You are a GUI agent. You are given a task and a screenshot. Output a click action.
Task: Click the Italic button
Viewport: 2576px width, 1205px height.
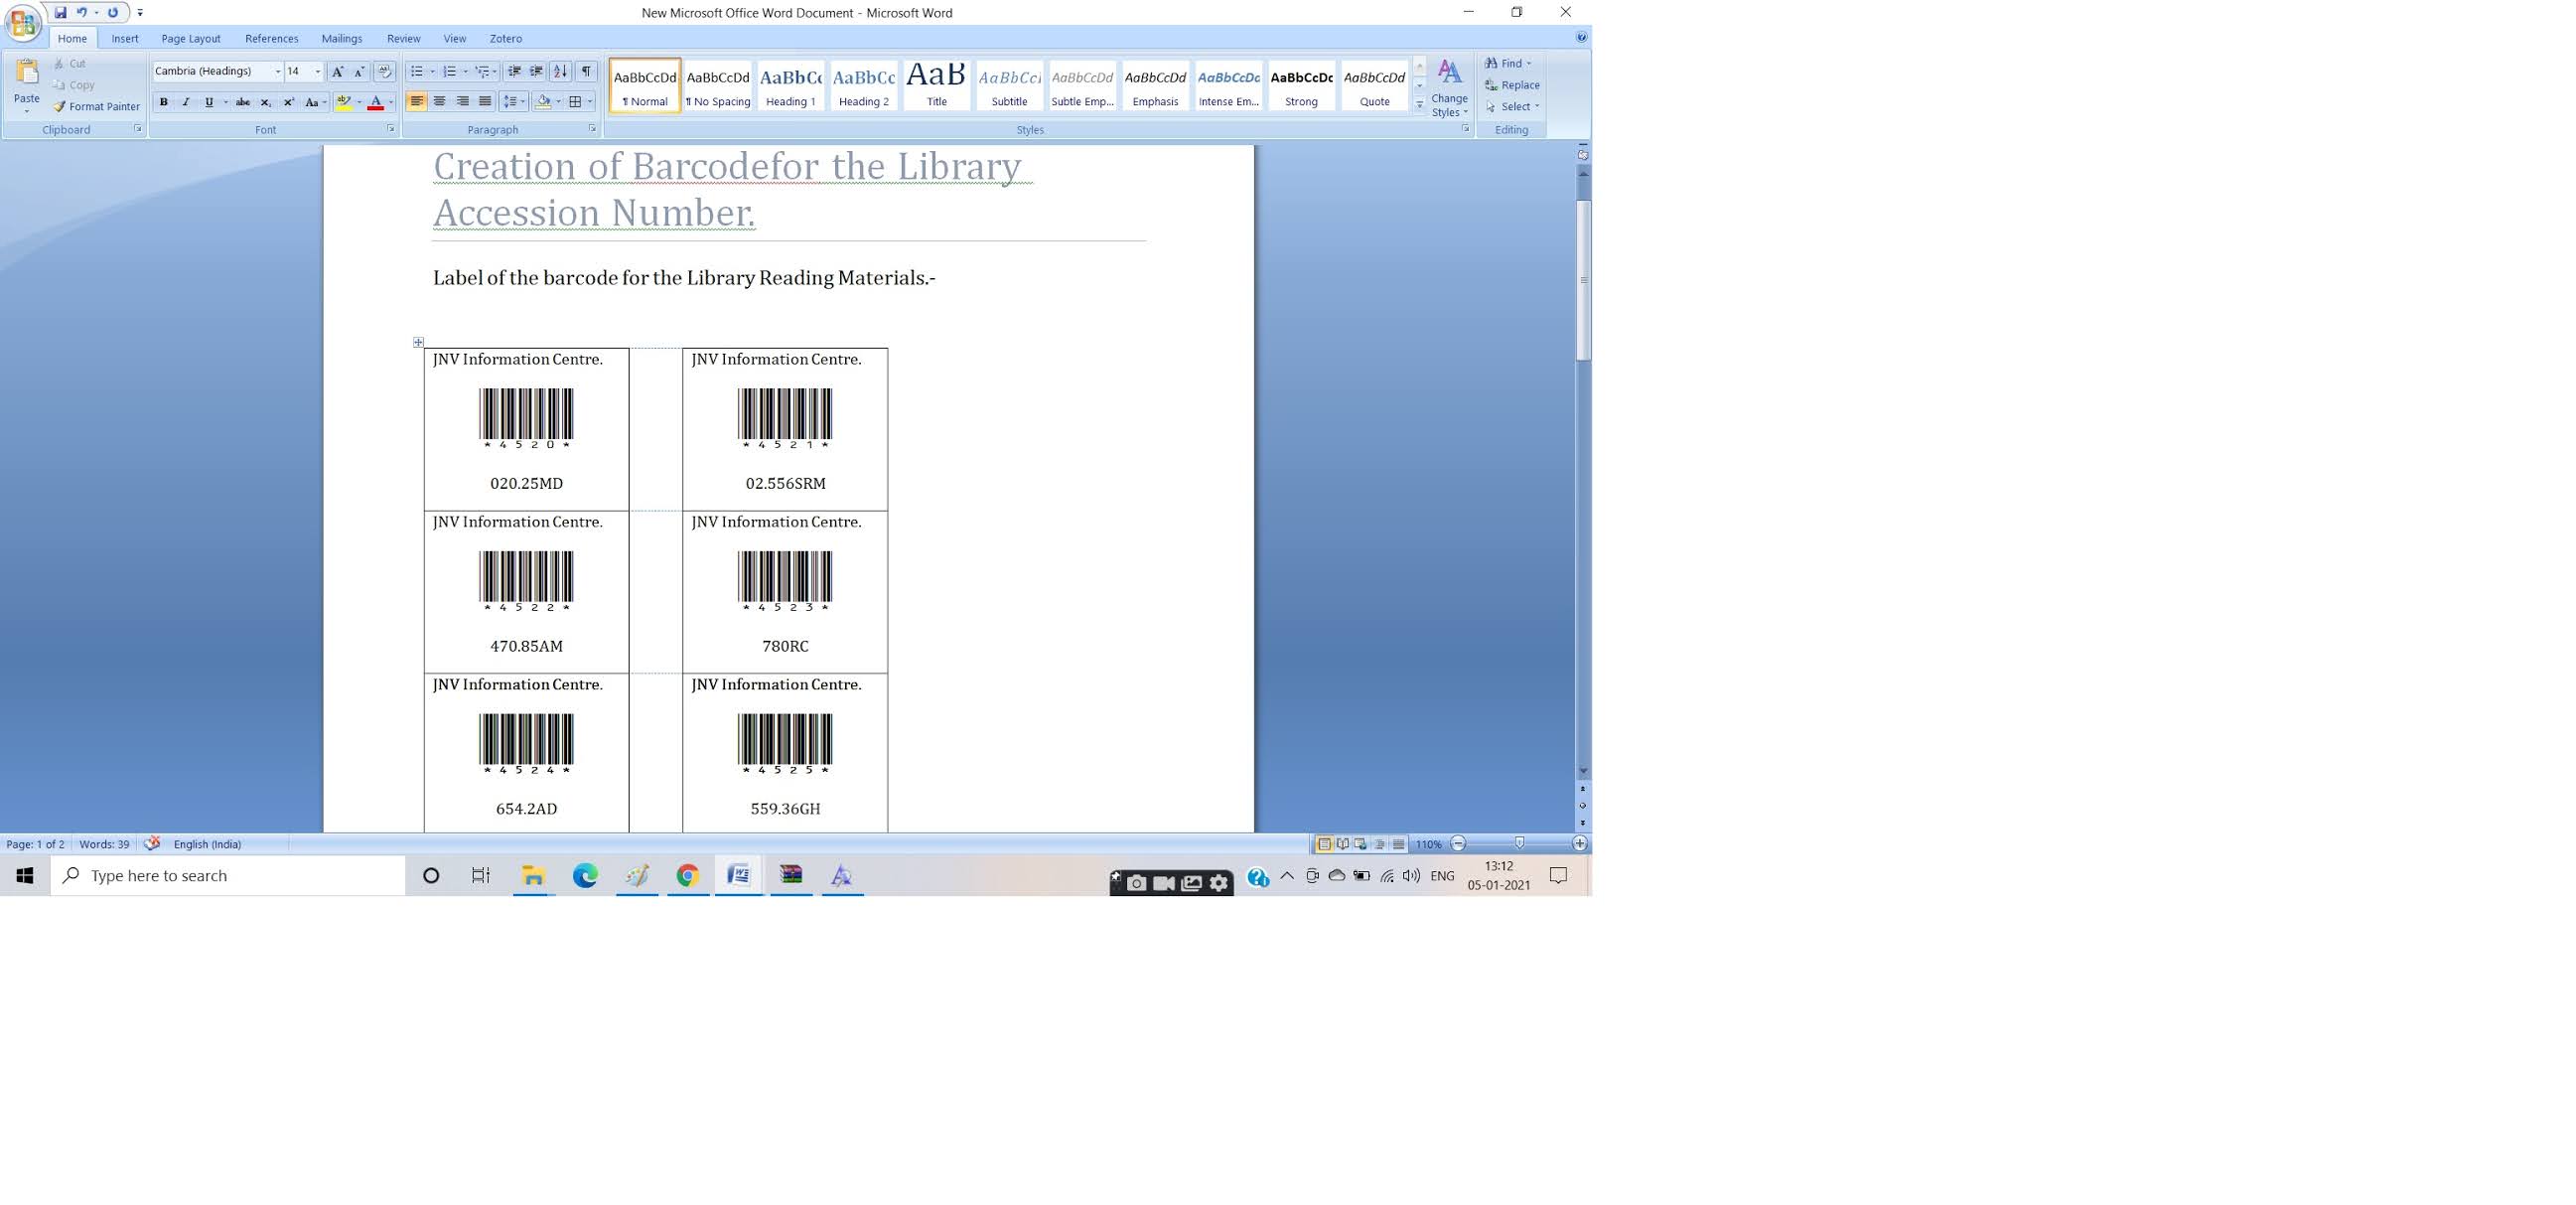click(186, 102)
